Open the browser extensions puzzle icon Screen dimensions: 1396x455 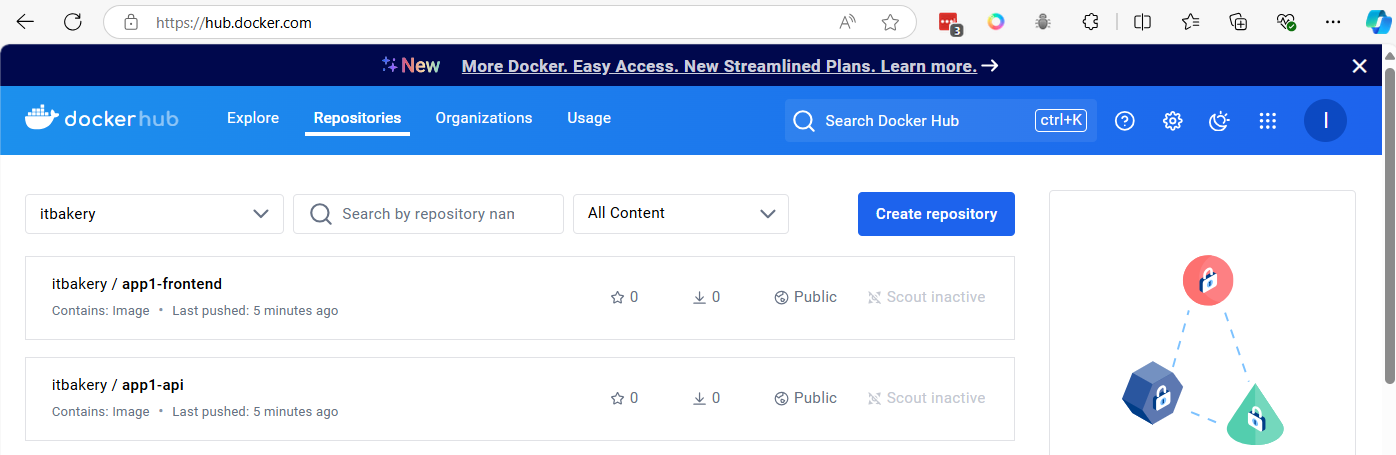coord(1091,22)
